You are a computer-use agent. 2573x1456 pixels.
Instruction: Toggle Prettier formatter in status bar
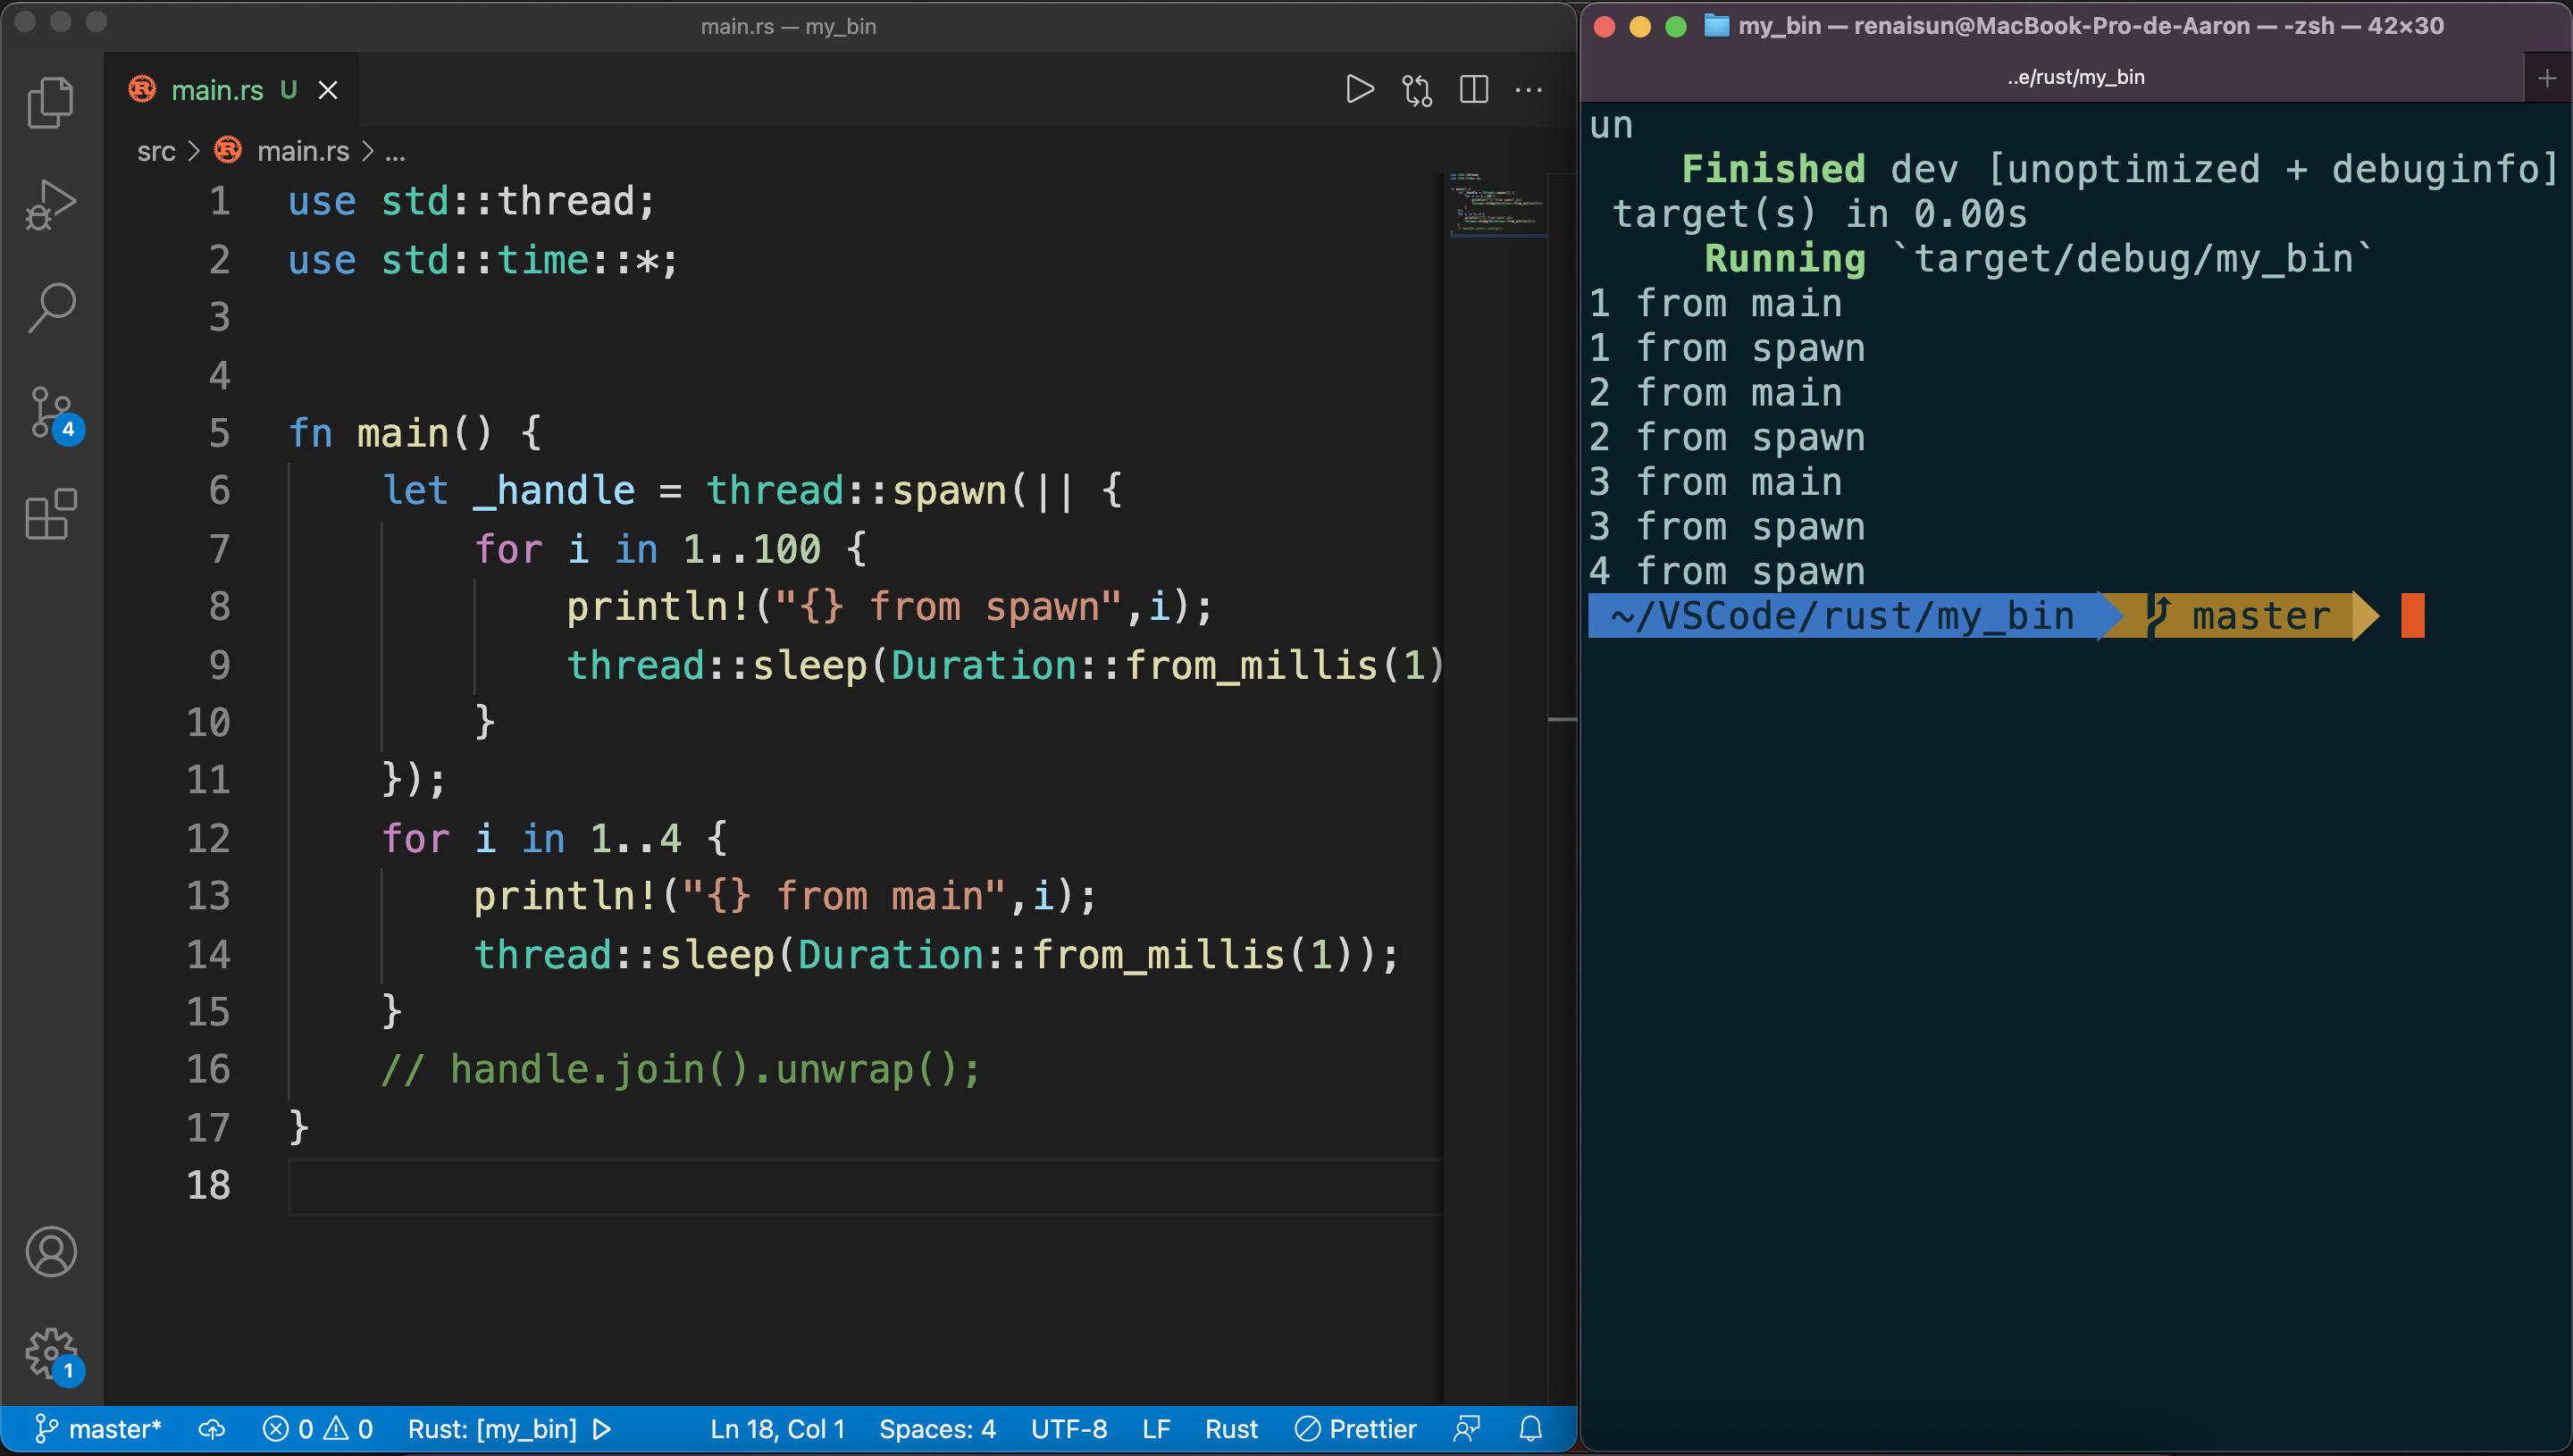tap(1355, 1429)
